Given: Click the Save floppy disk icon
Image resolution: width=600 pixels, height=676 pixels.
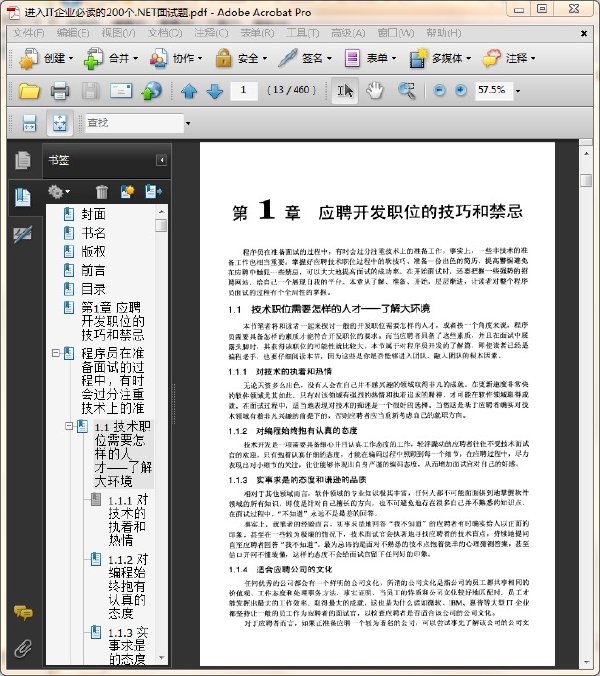Looking at the screenshot, I should tap(91, 91).
